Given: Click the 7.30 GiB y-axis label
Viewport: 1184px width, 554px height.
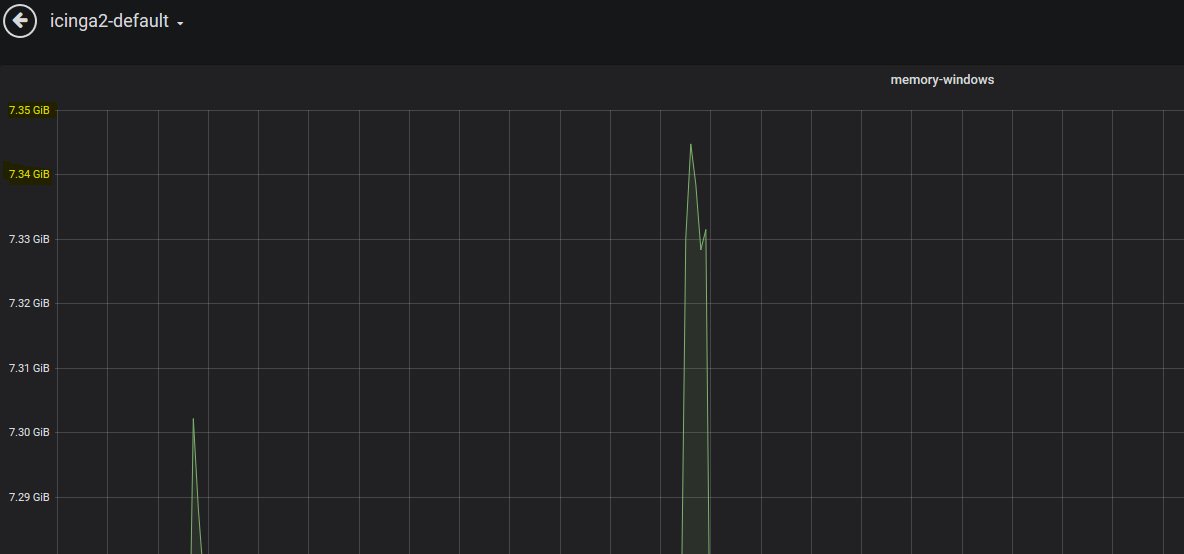Looking at the screenshot, I should coord(29,432).
